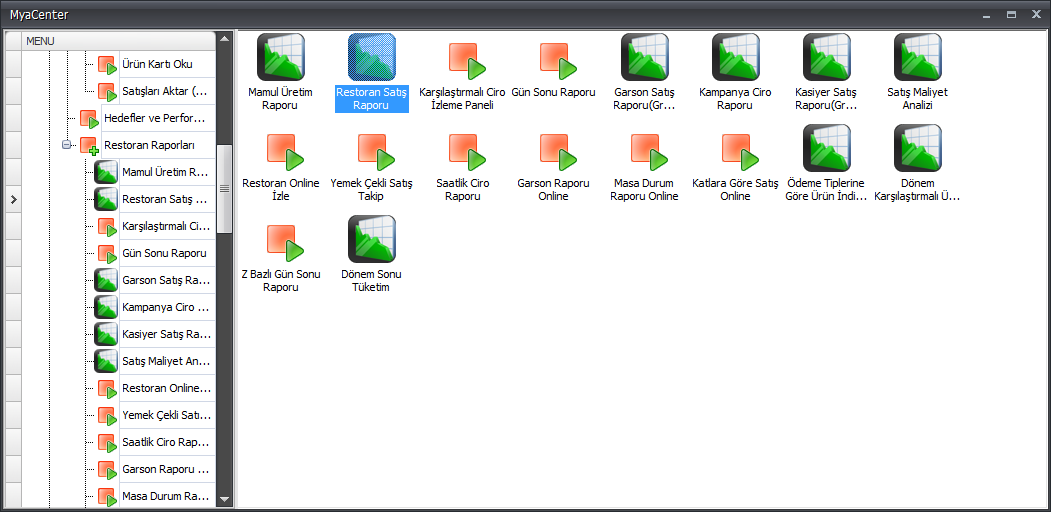Viewport: 1051px width, 512px height.
Task: Open Kampanya Ciro Raporu icon
Action: [x=736, y=57]
